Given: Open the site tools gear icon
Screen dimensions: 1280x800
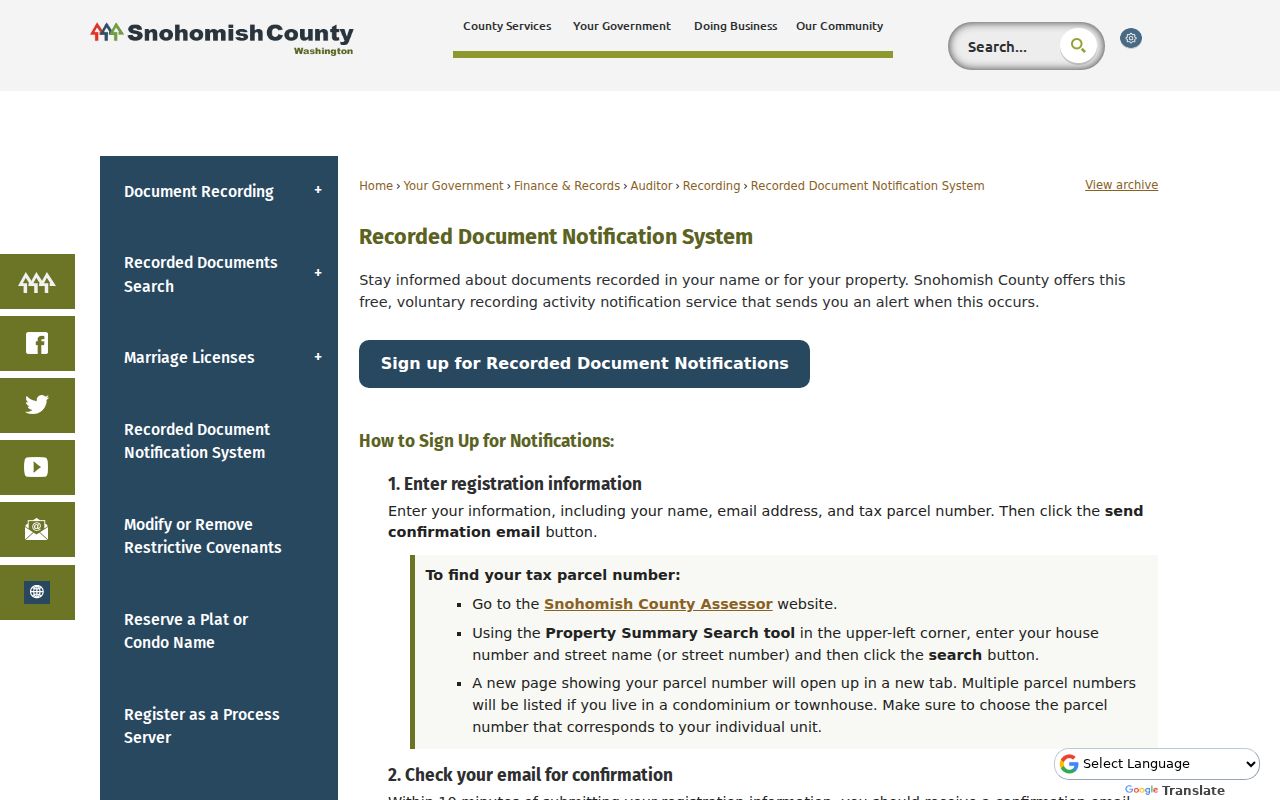Looking at the screenshot, I should pyautogui.click(x=1131, y=38).
